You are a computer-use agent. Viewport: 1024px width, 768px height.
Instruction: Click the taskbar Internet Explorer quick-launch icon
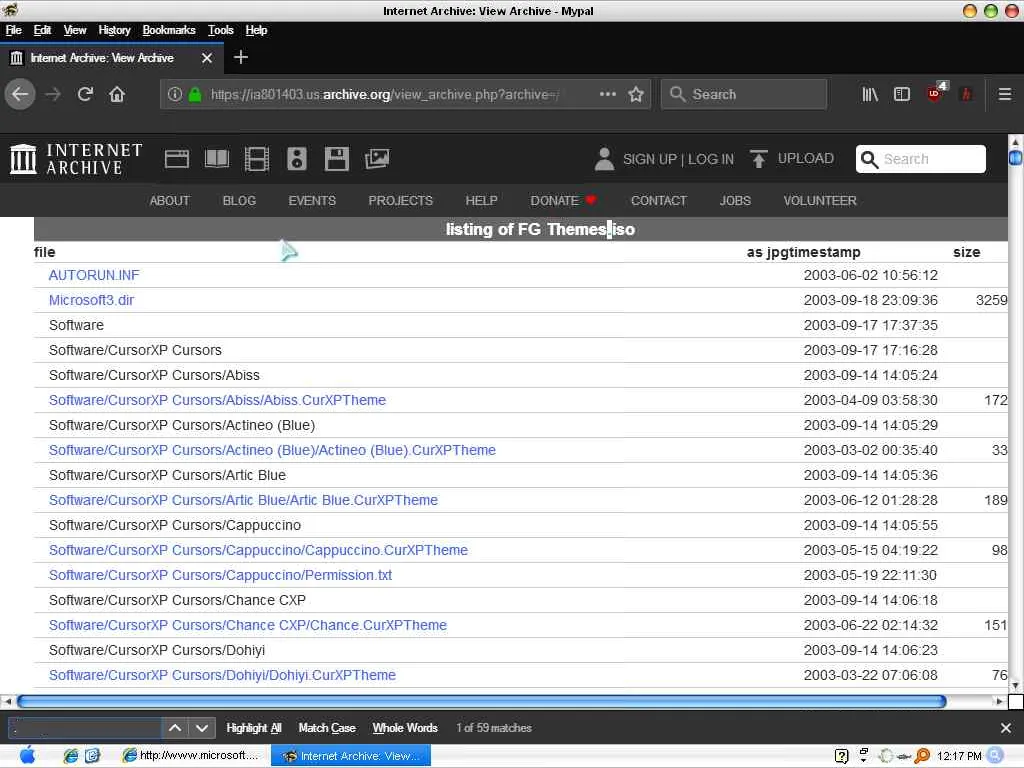(x=71, y=756)
